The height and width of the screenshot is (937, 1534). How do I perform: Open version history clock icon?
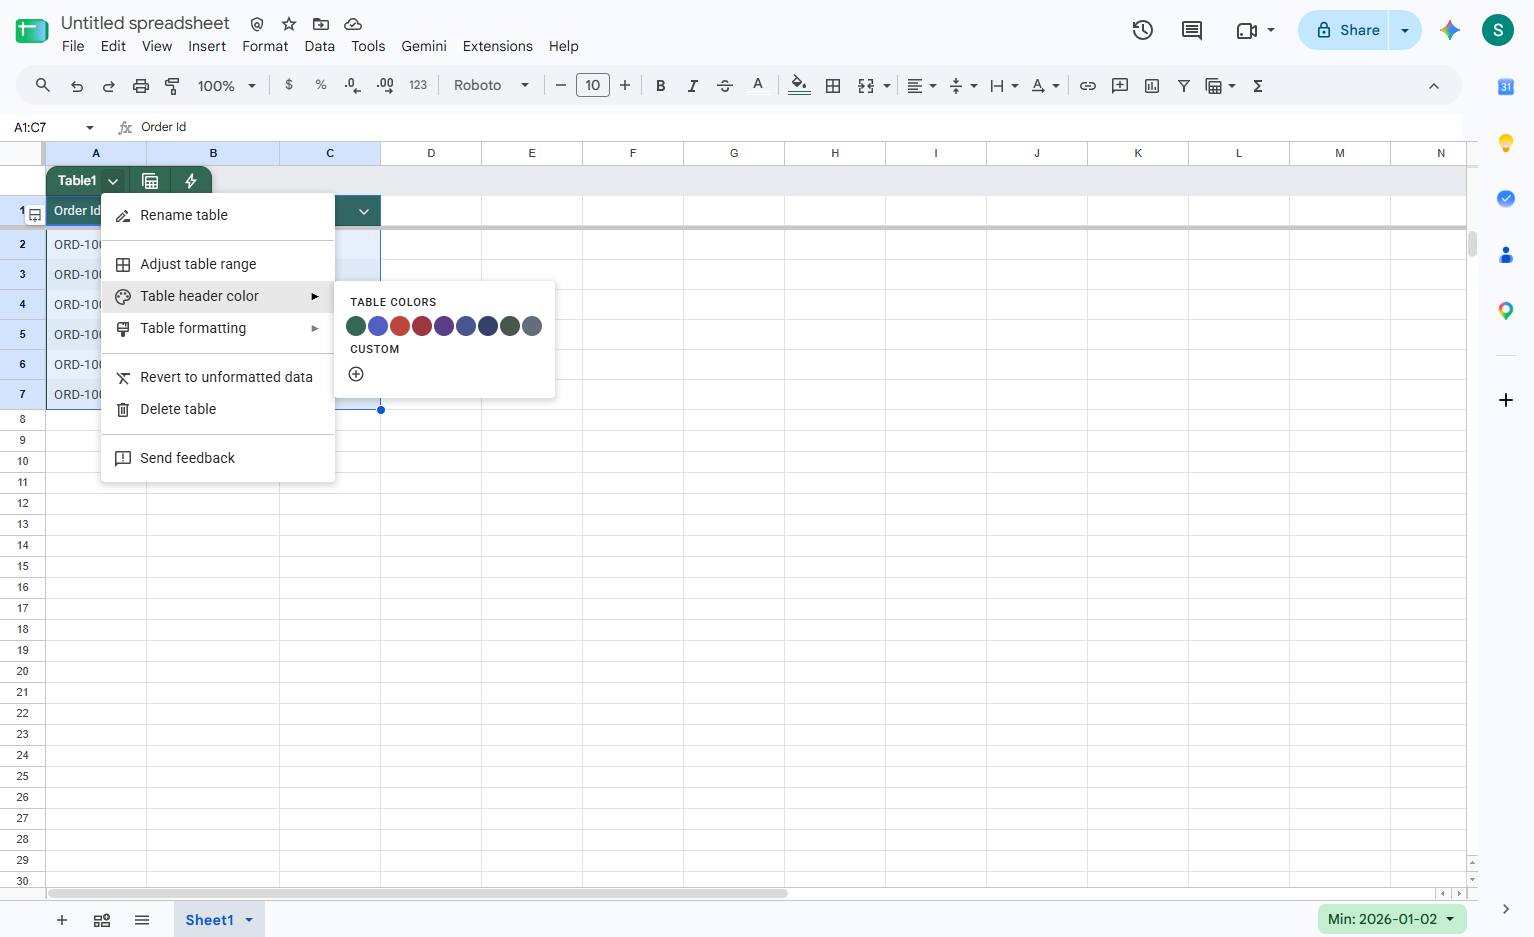coord(1143,30)
